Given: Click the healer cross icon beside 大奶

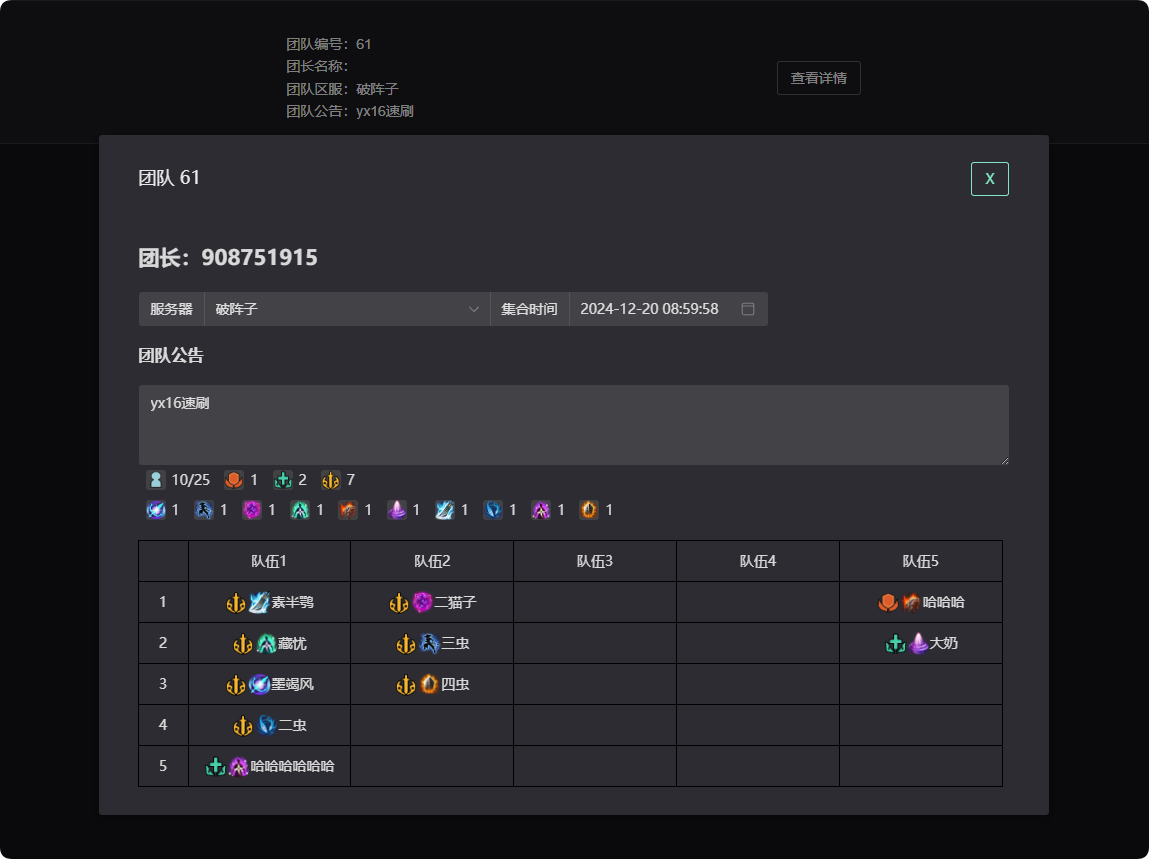Looking at the screenshot, I should [895, 644].
